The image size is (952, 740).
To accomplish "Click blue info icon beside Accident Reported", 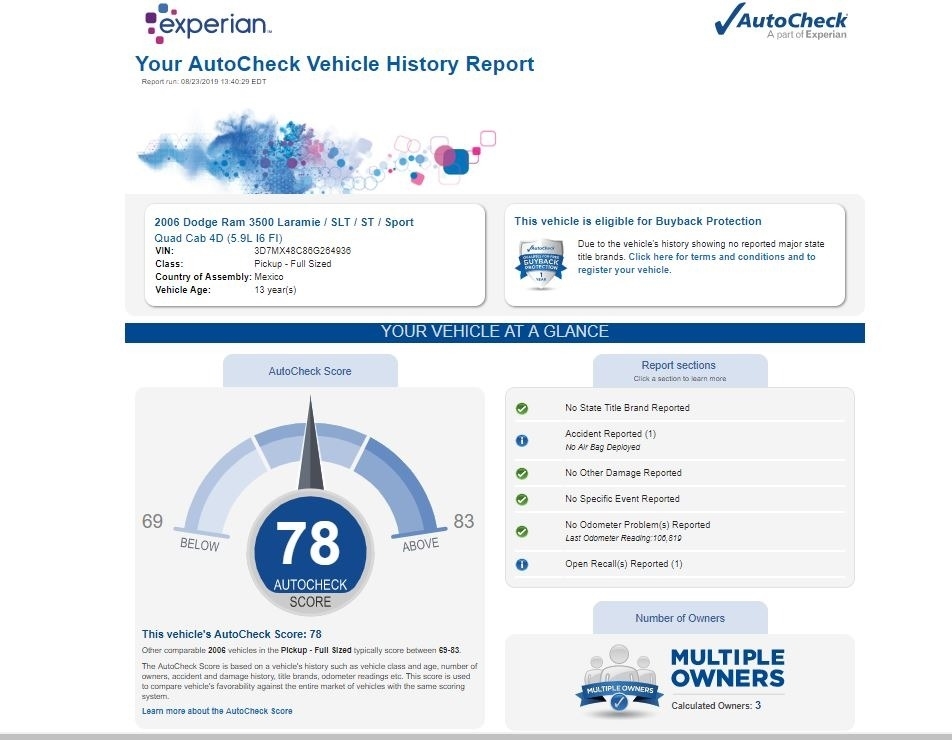I will coord(521,440).
